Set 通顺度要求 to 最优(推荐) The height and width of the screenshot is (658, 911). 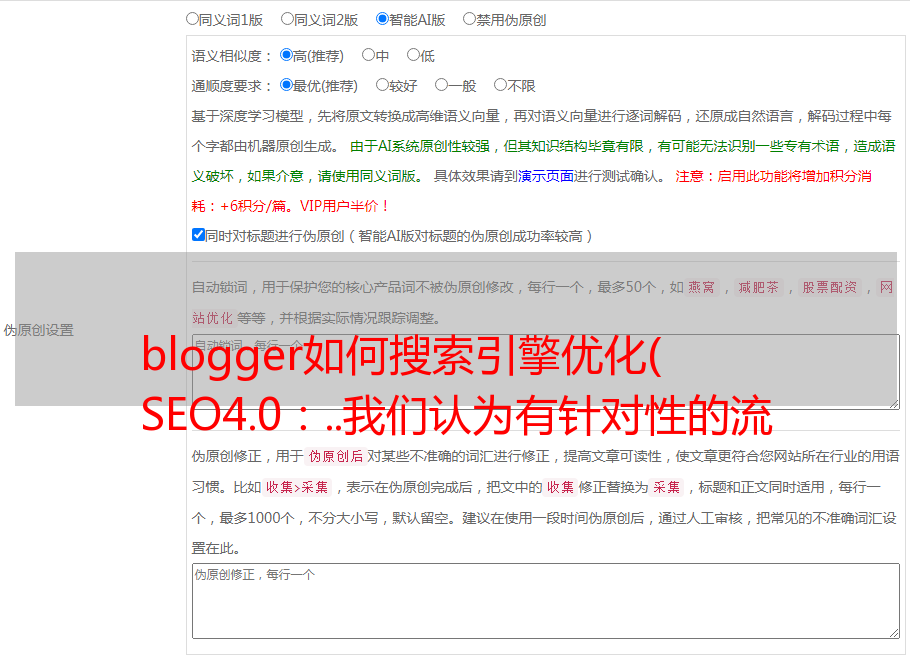[286, 85]
